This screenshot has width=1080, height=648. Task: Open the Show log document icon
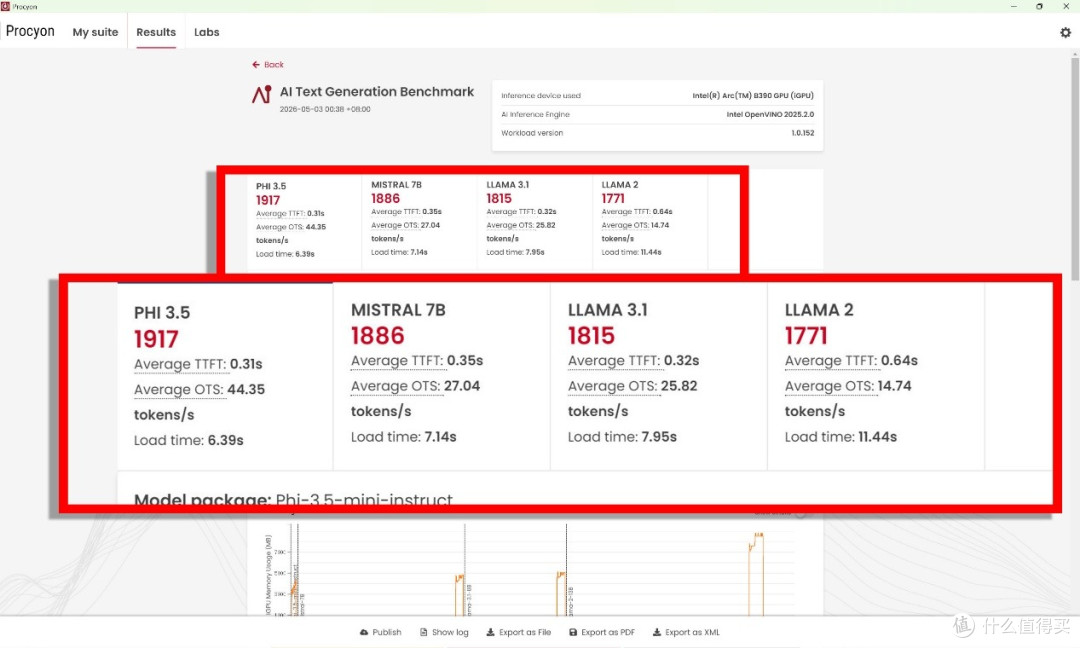point(424,632)
